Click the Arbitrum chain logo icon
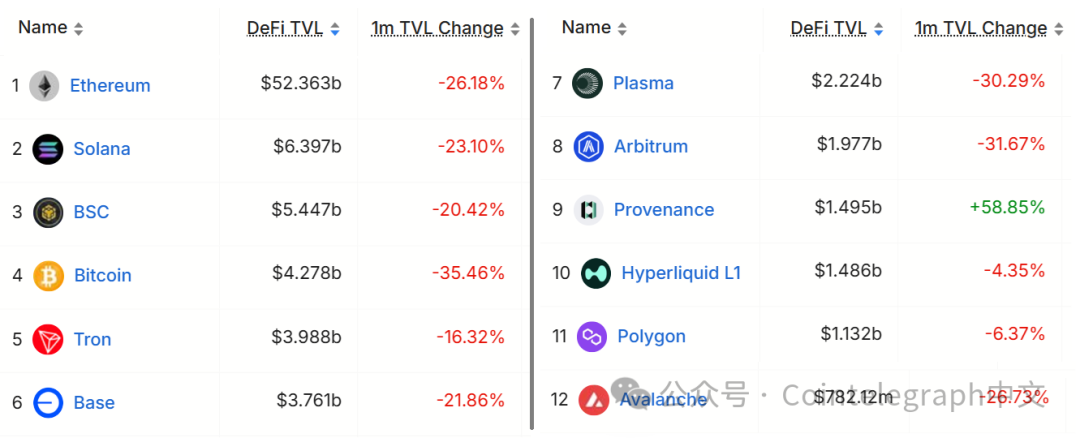 (589, 146)
